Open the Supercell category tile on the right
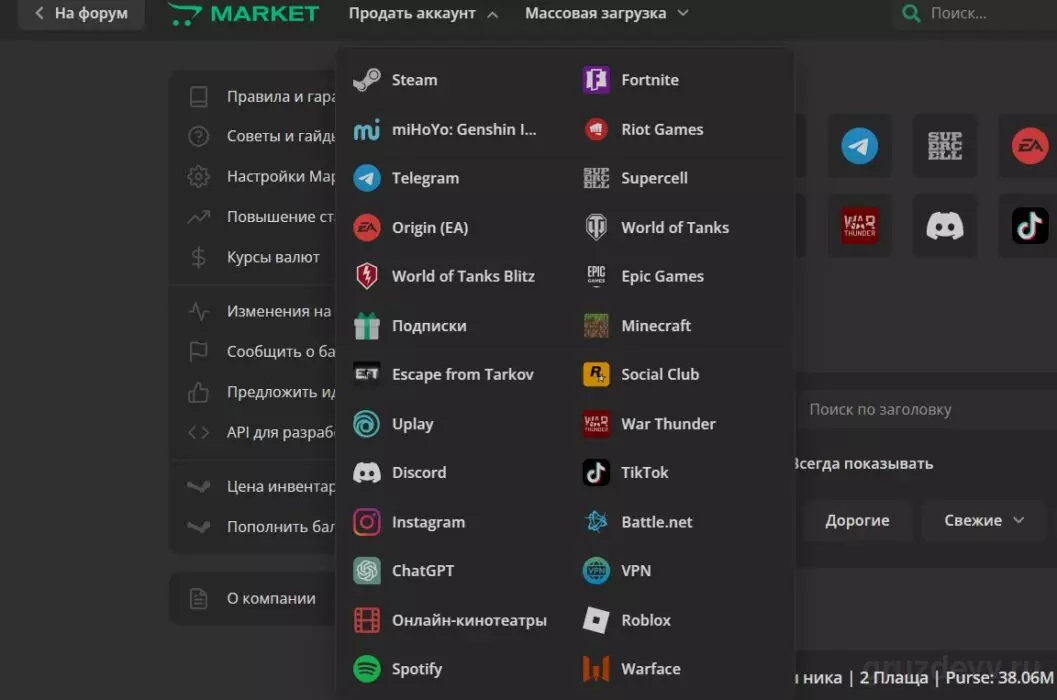The width and height of the screenshot is (1057, 700). tap(944, 146)
